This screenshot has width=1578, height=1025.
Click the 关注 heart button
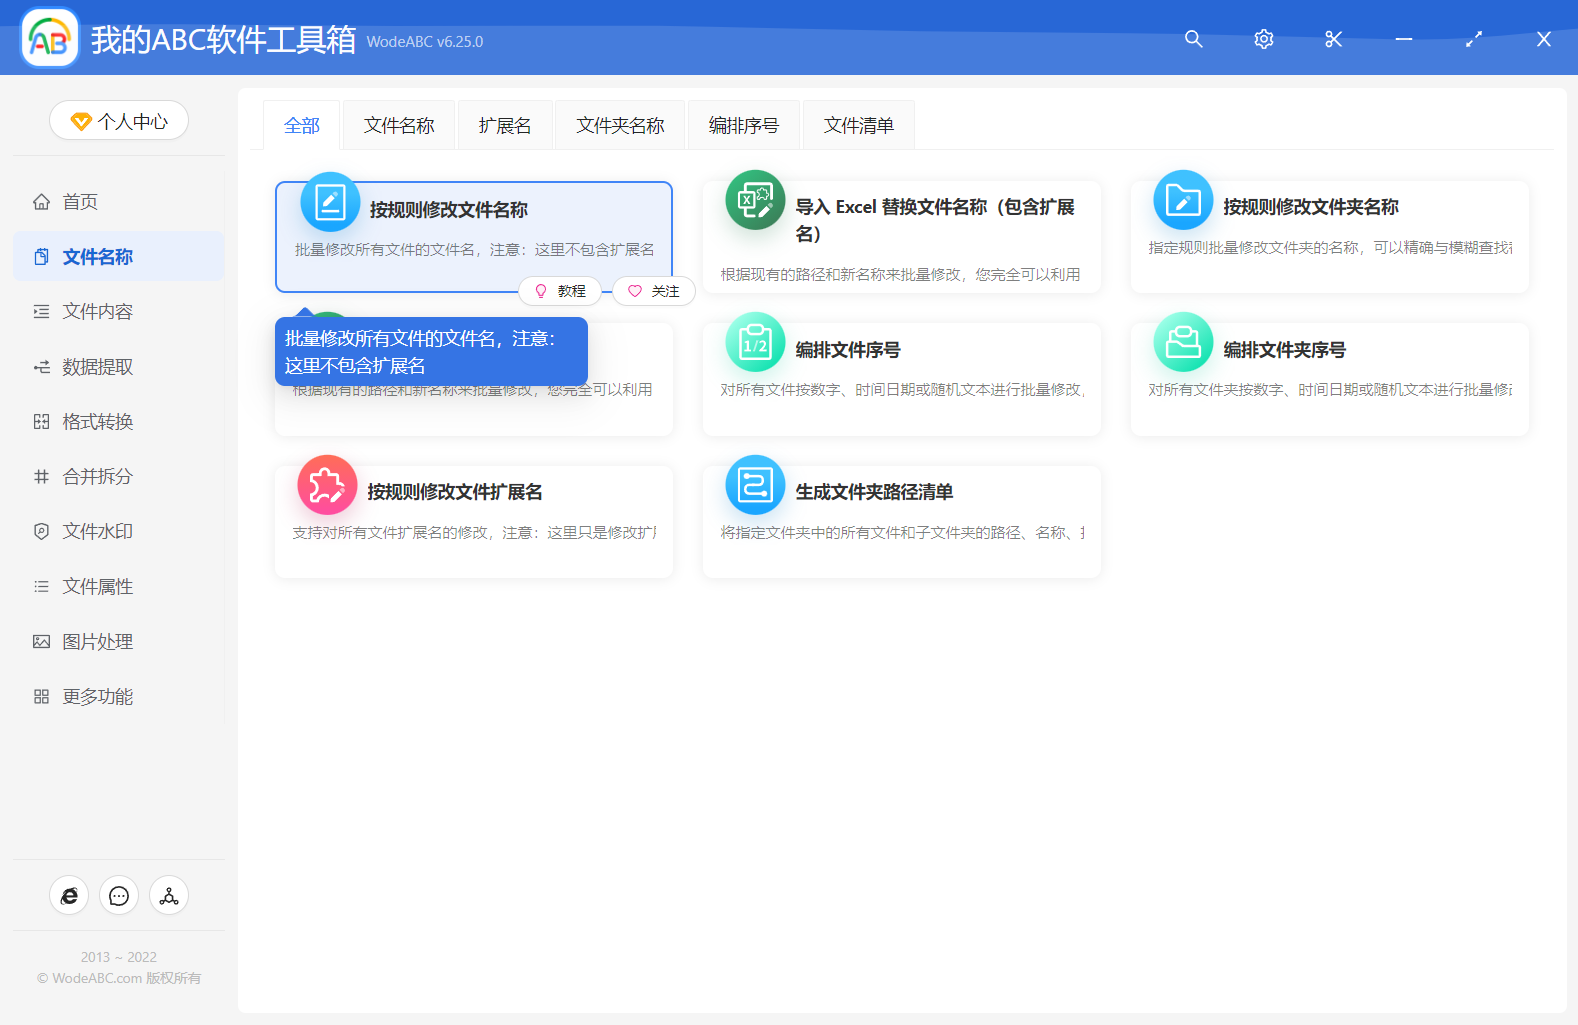[654, 291]
